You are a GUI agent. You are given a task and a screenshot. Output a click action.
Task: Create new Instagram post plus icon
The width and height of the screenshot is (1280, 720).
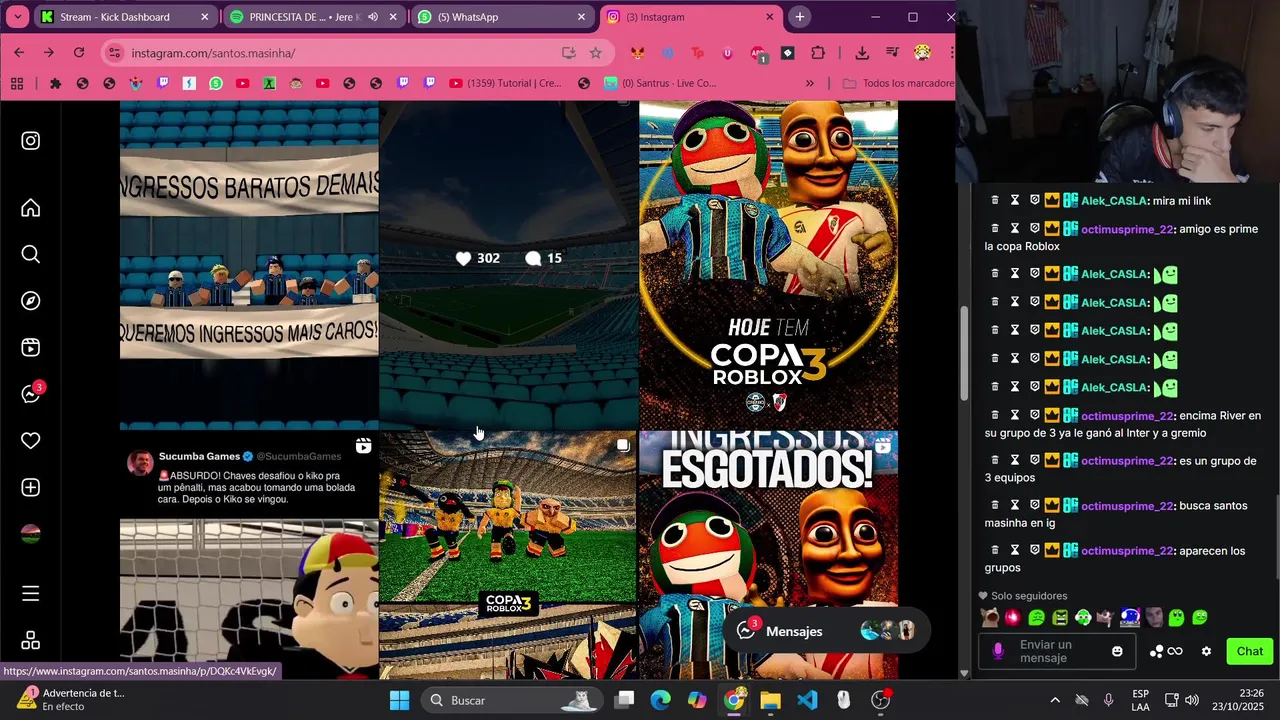[x=31, y=487]
